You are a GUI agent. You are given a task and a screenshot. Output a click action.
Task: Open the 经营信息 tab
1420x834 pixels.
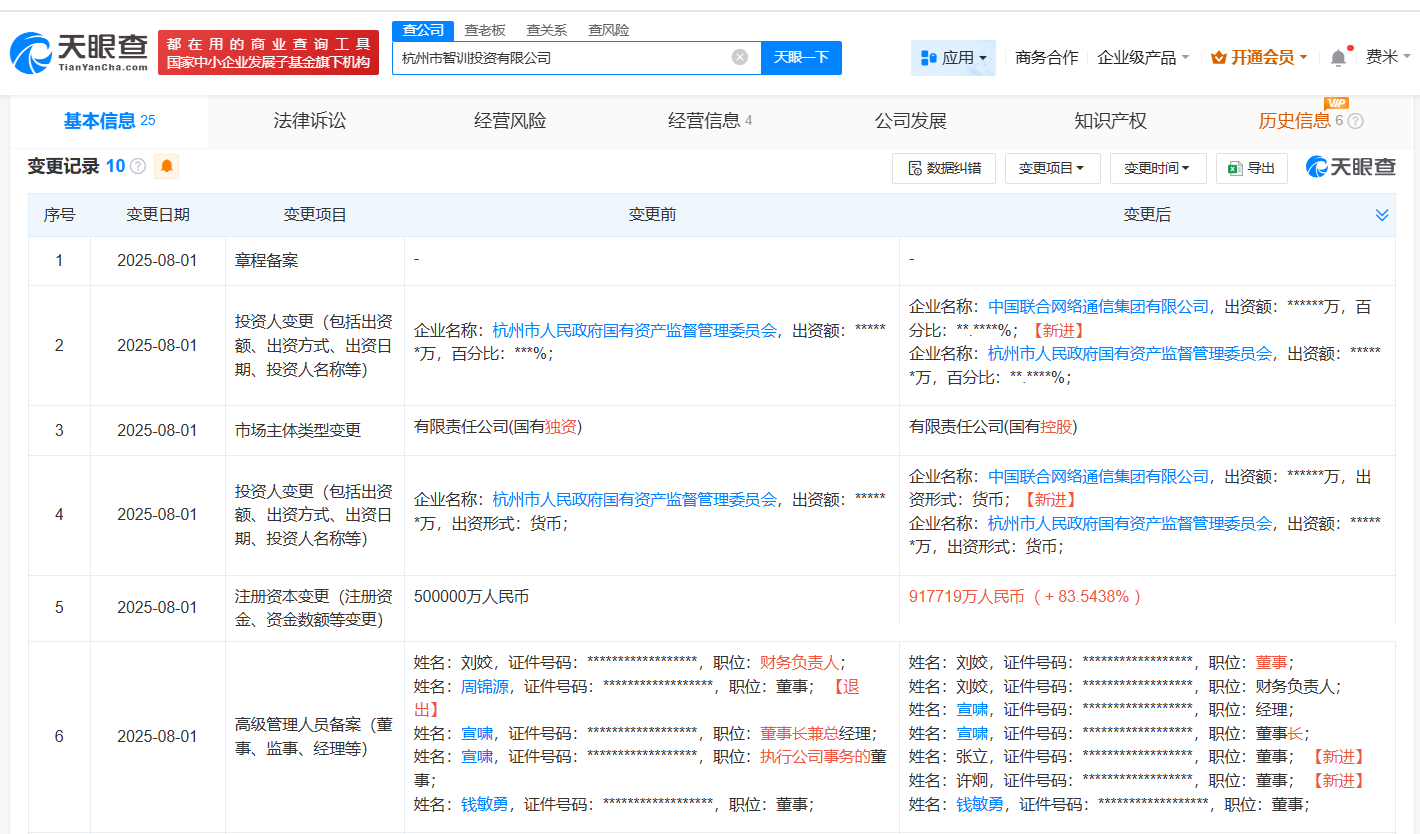[710, 121]
